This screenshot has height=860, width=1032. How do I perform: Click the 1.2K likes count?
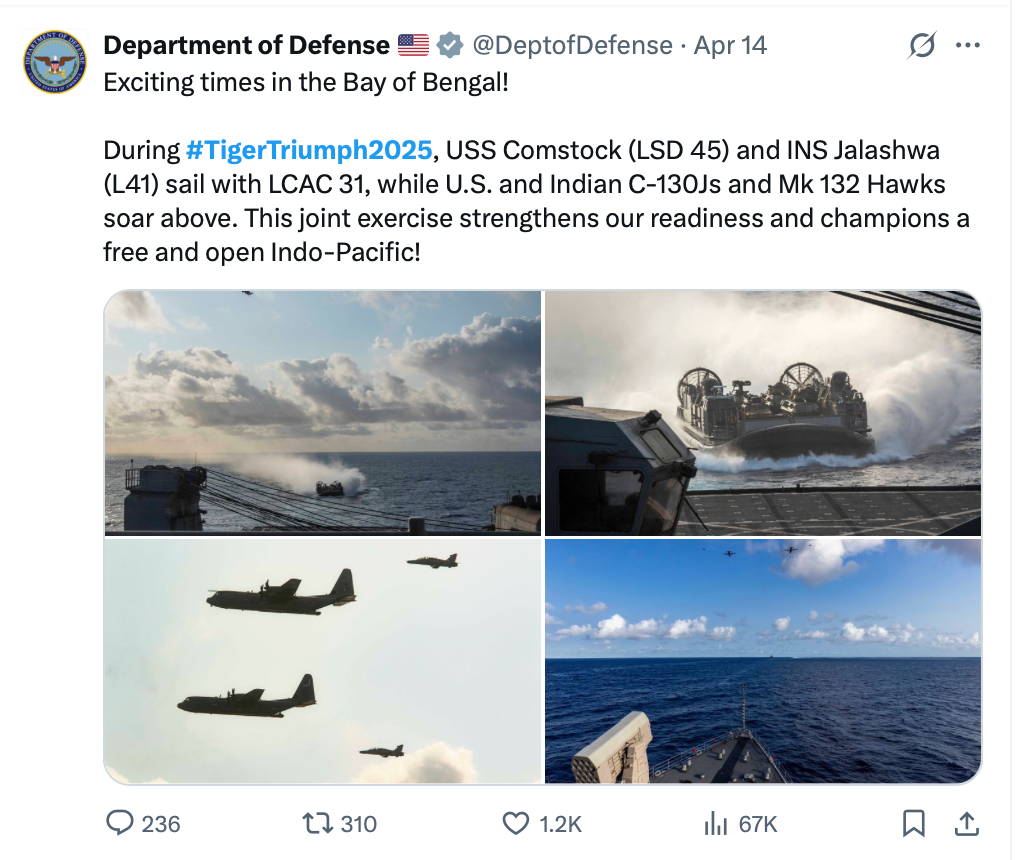click(x=560, y=824)
